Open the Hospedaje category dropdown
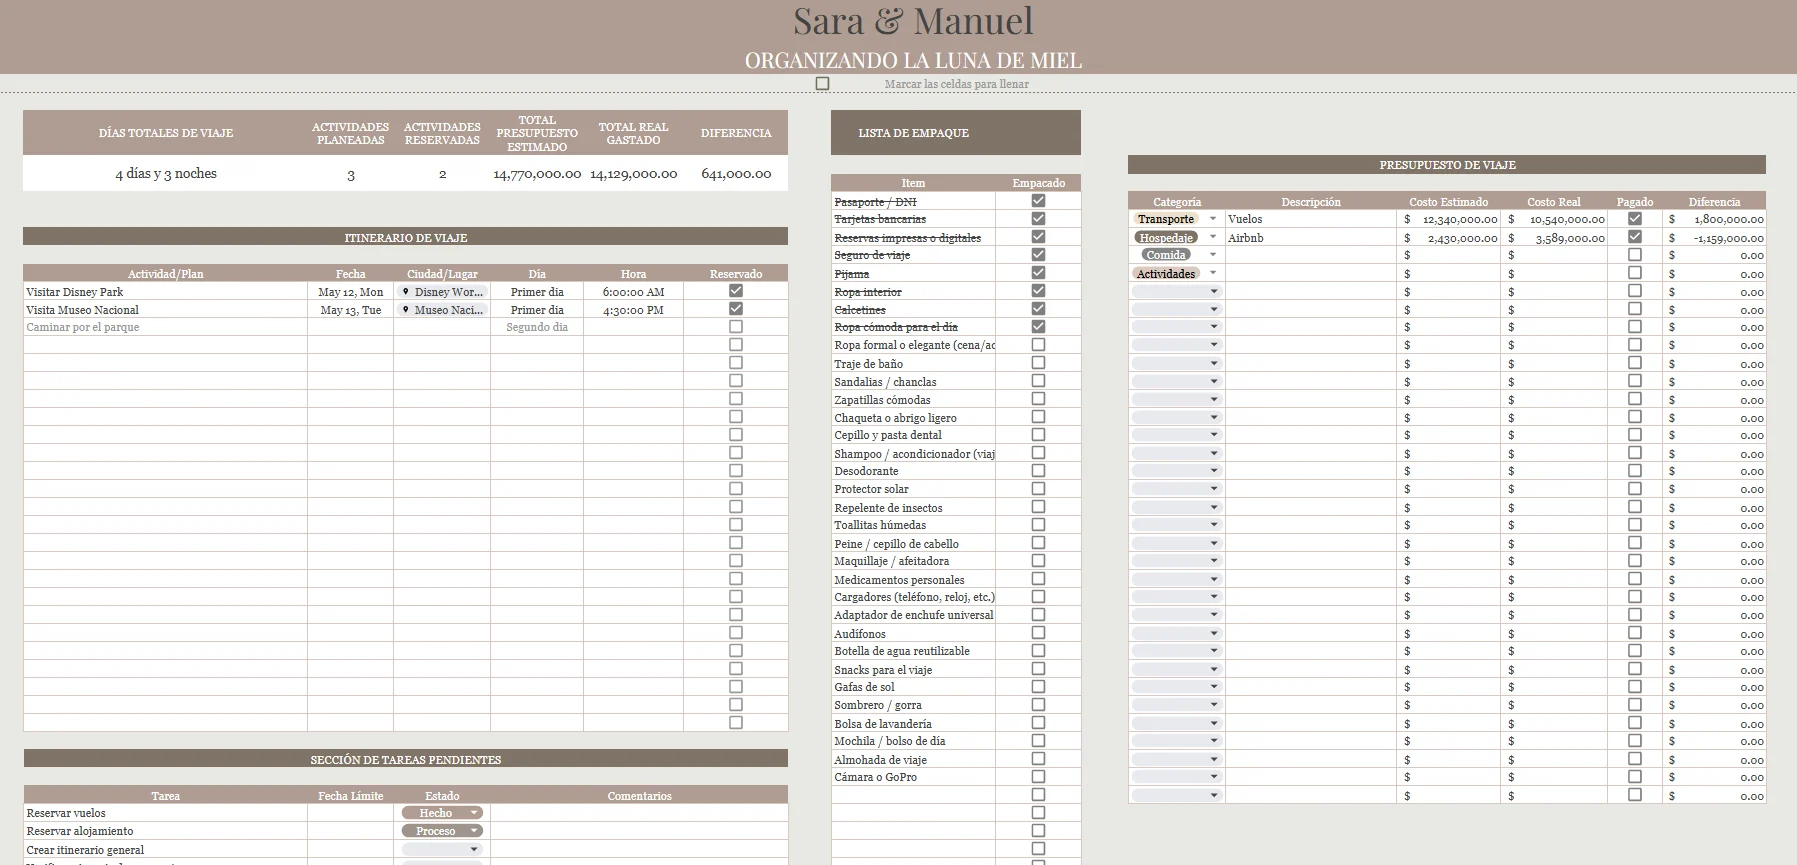The image size is (1797, 865). click(x=1213, y=238)
